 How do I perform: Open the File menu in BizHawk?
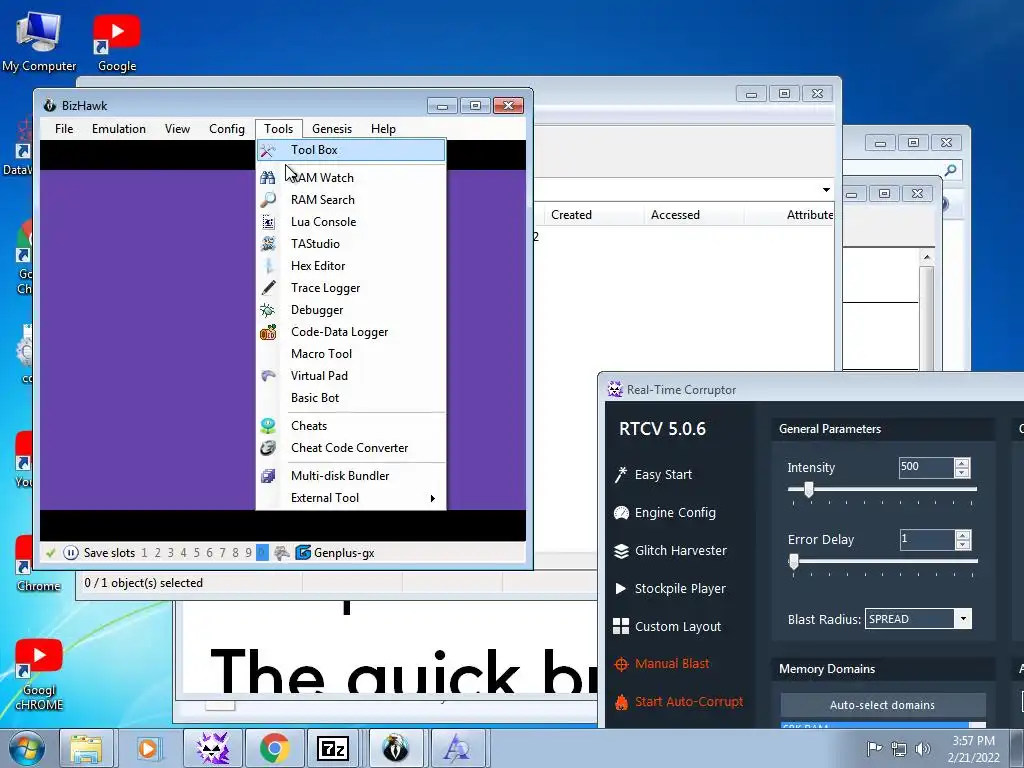(64, 129)
